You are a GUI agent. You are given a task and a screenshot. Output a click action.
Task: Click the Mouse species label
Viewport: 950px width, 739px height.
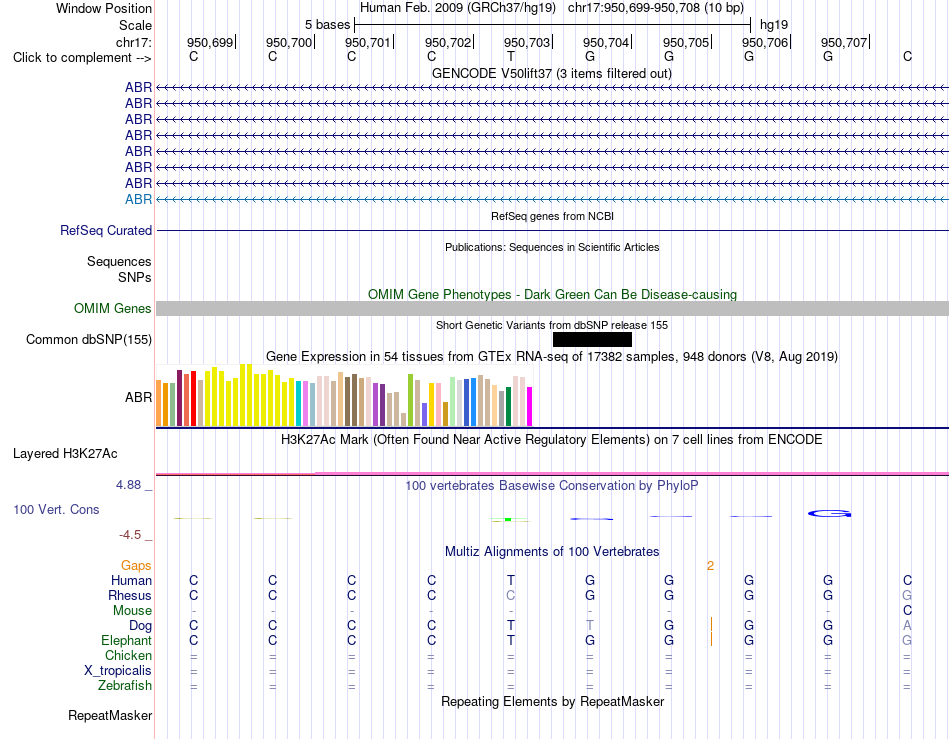pyautogui.click(x=132, y=611)
